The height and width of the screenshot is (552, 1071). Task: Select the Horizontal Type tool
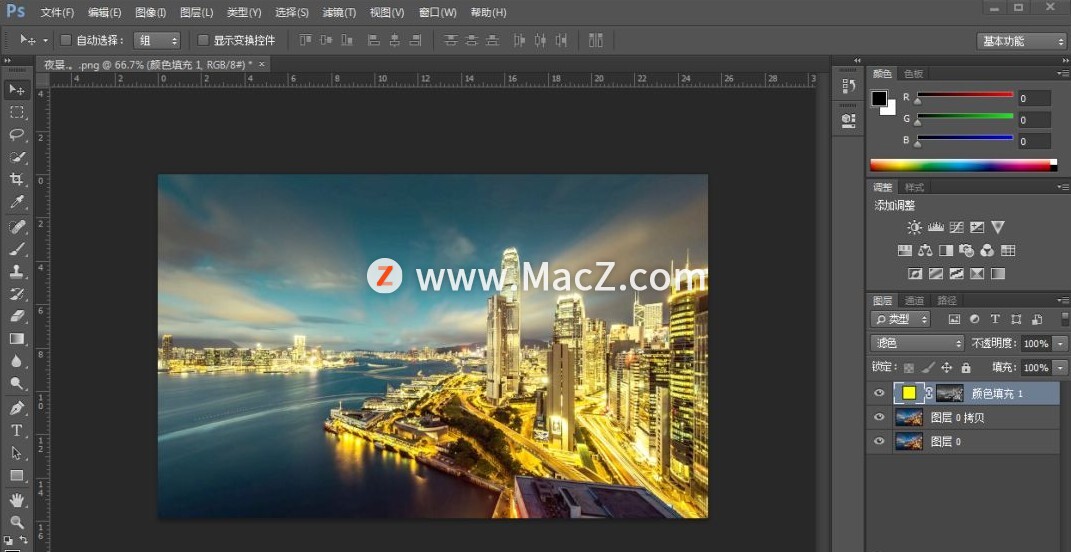click(17, 430)
